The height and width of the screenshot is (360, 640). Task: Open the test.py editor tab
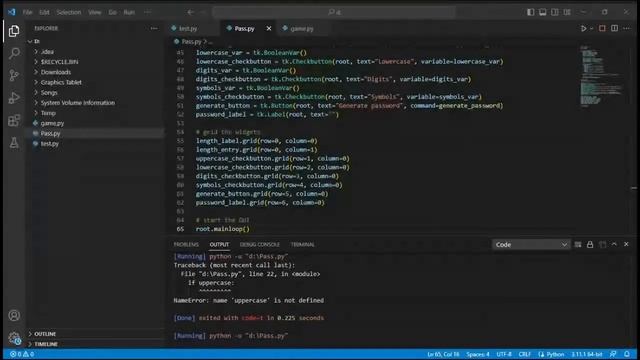pos(188,29)
